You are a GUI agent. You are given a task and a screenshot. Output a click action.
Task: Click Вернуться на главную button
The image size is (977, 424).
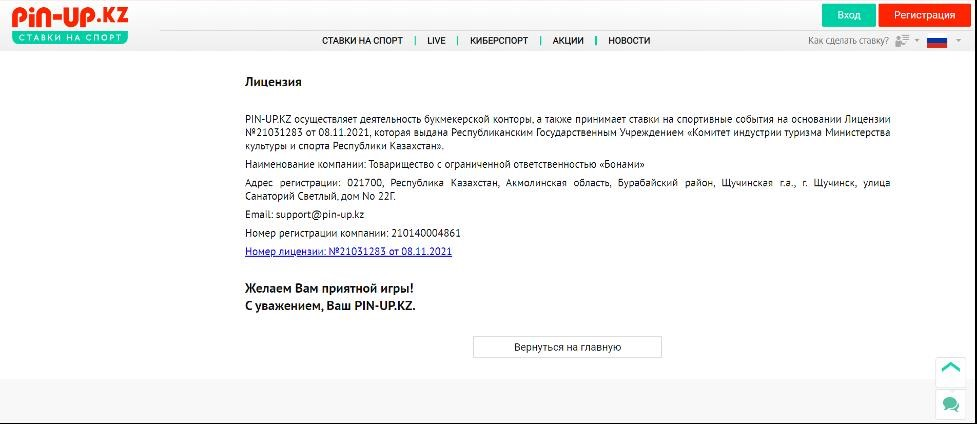(x=567, y=347)
